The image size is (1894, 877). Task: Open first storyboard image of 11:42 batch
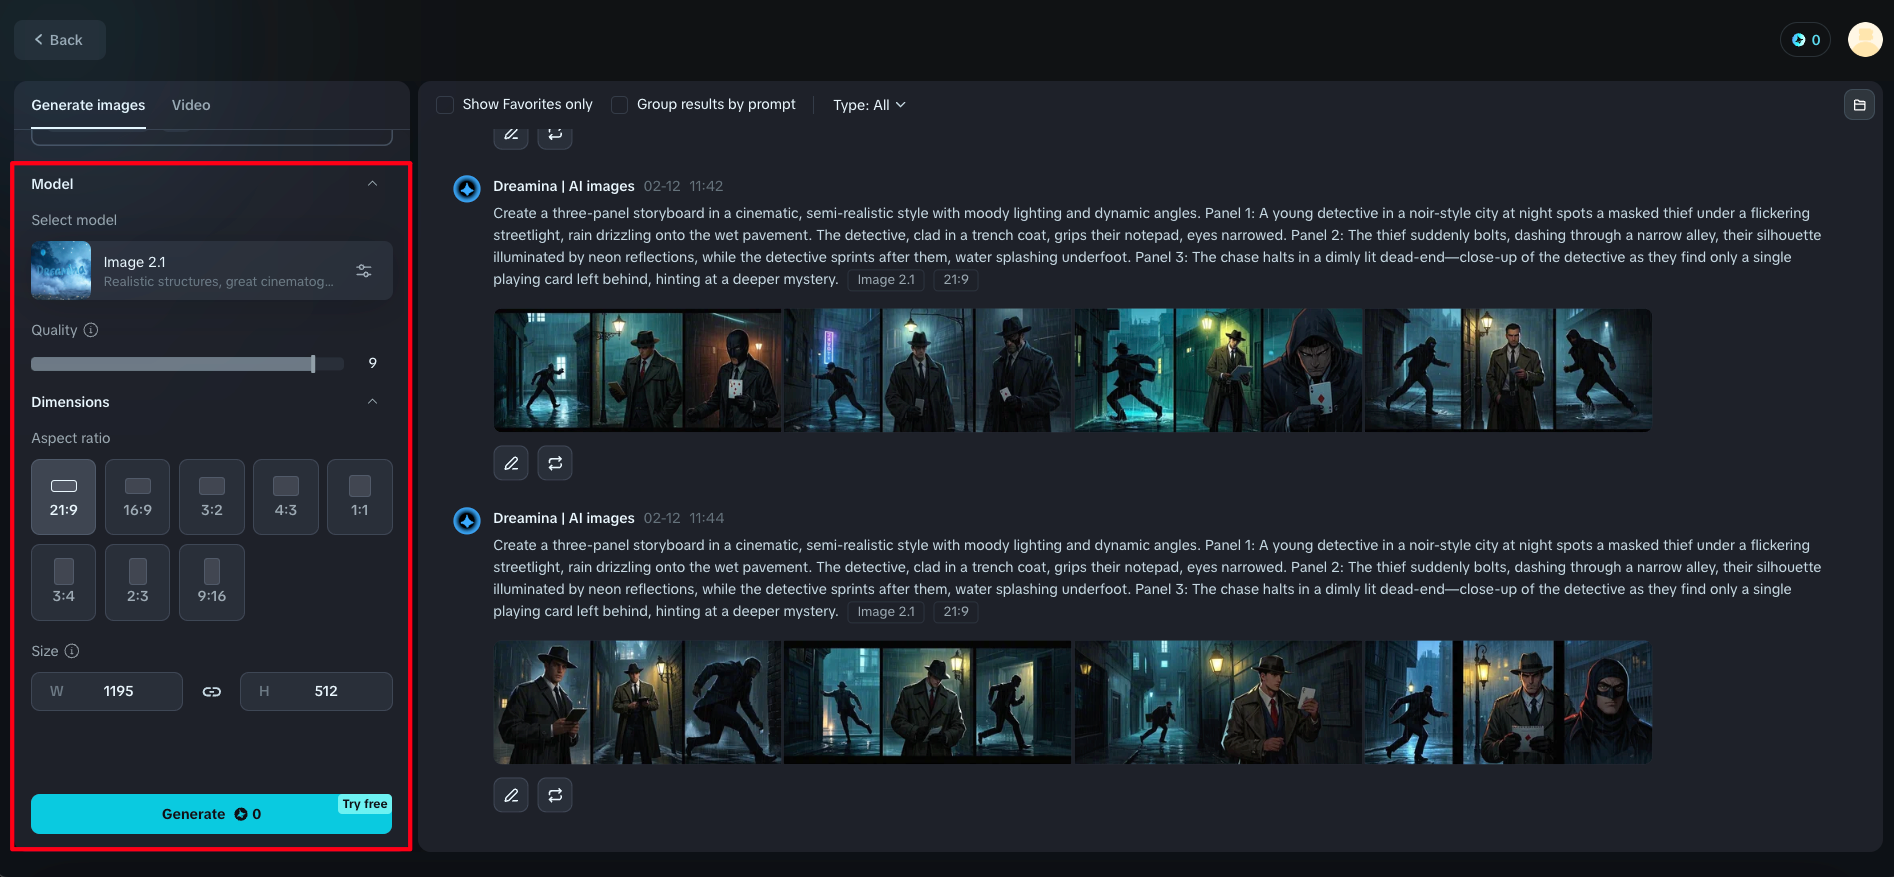click(638, 370)
